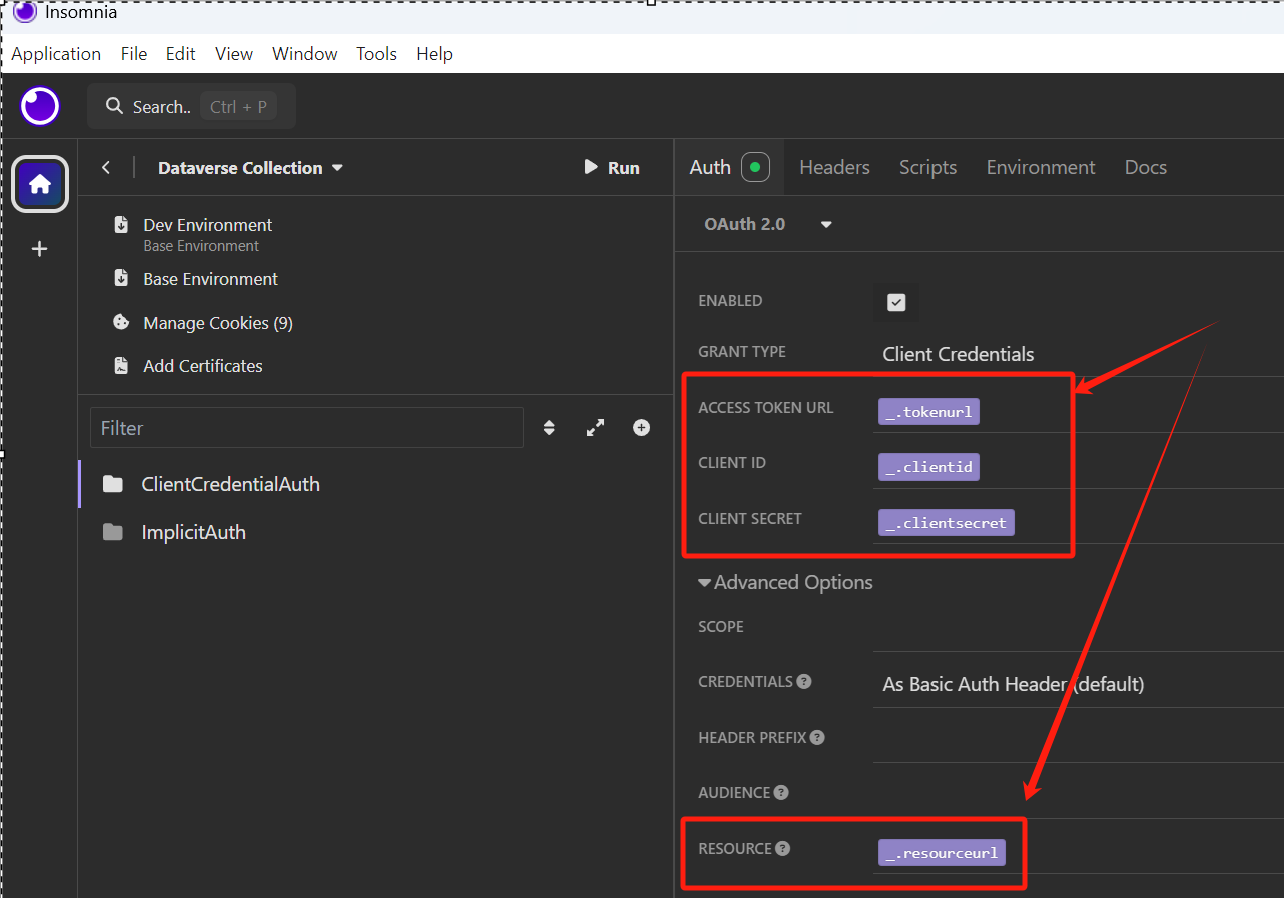Viewport: 1284px width, 898px height.
Task: Switch to the Headers tab
Action: pyautogui.click(x=834, y=167)
